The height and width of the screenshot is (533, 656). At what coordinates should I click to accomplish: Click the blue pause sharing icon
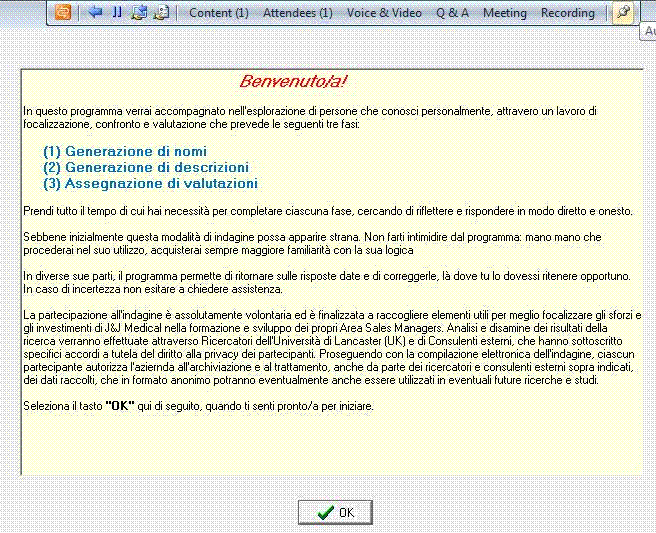(117, 13)
